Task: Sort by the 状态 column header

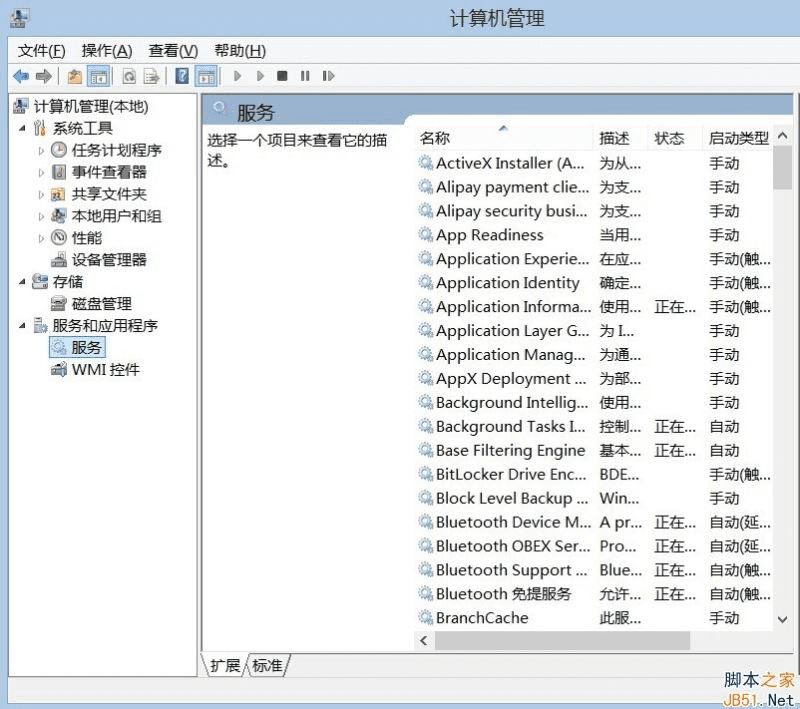Action: coord(674,138)
